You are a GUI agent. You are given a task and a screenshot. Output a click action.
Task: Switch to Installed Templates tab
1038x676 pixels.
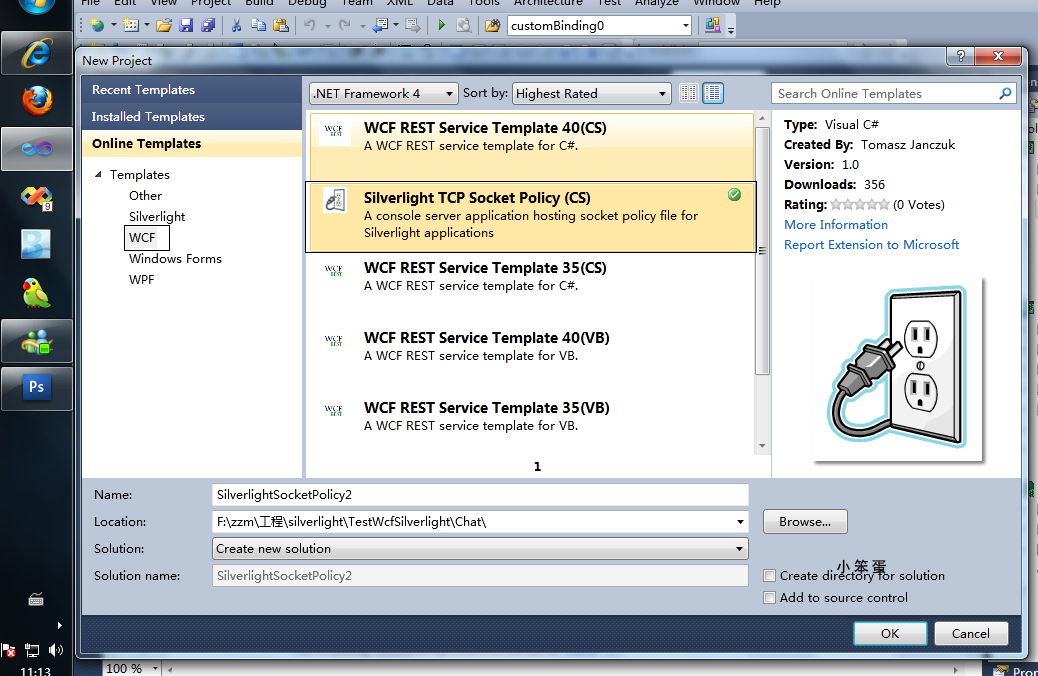[192, 117]
